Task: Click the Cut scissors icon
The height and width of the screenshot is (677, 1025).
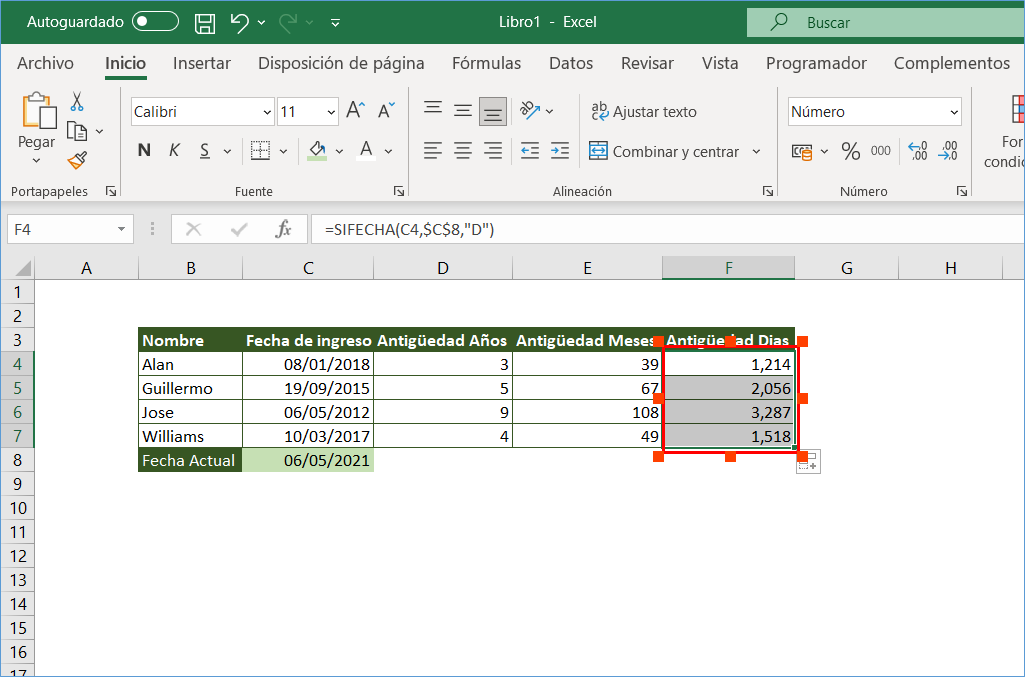Action: point(77,102)
